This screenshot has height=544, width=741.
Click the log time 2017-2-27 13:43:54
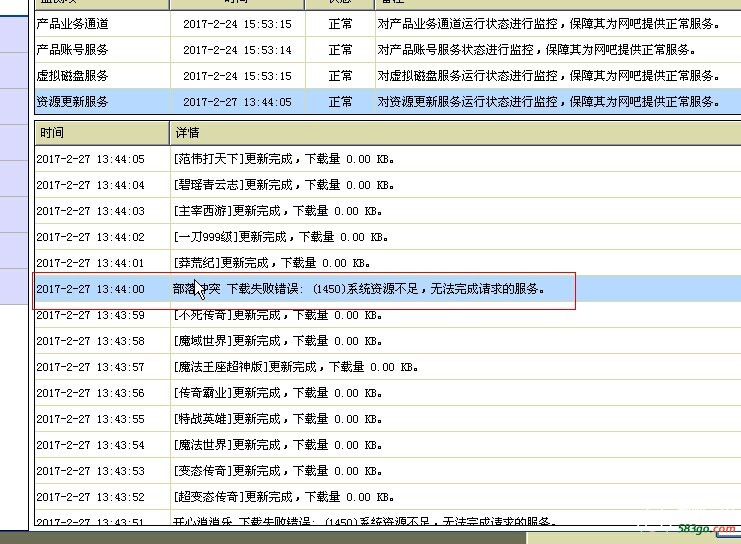[90, 445]
